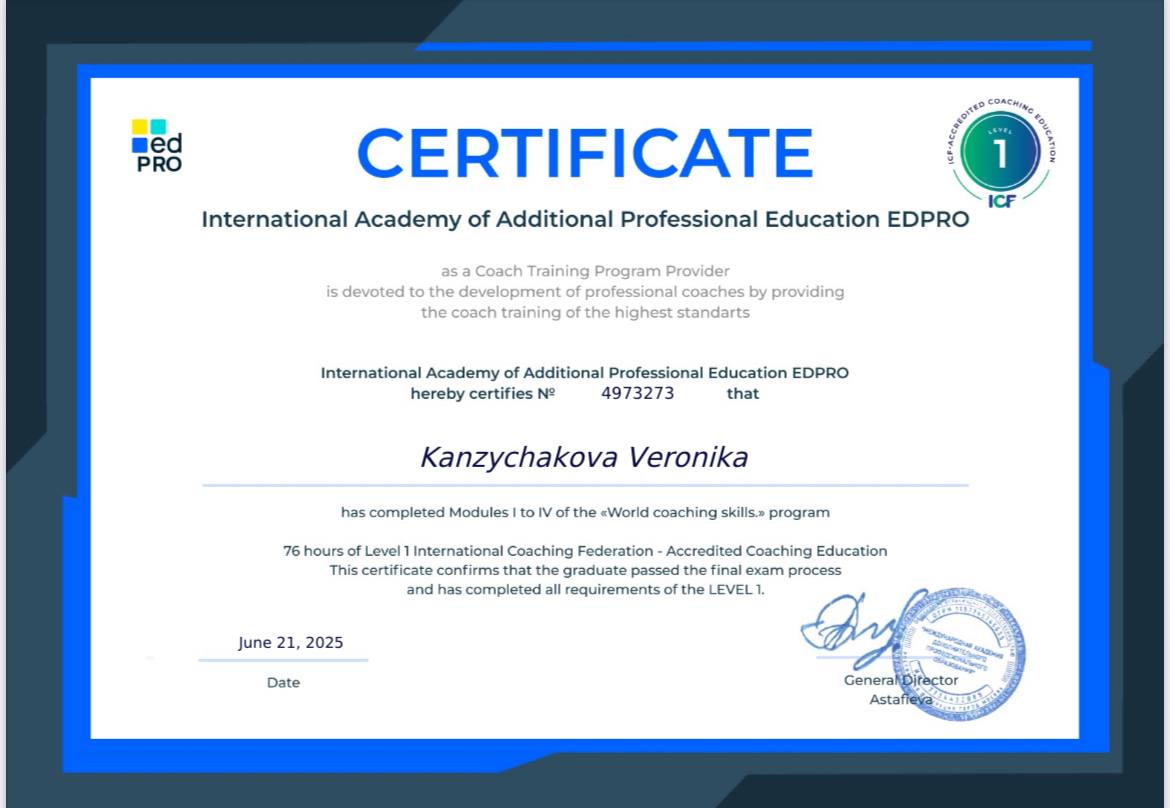Click the large CERTIFICATE heading

(585, 153)
